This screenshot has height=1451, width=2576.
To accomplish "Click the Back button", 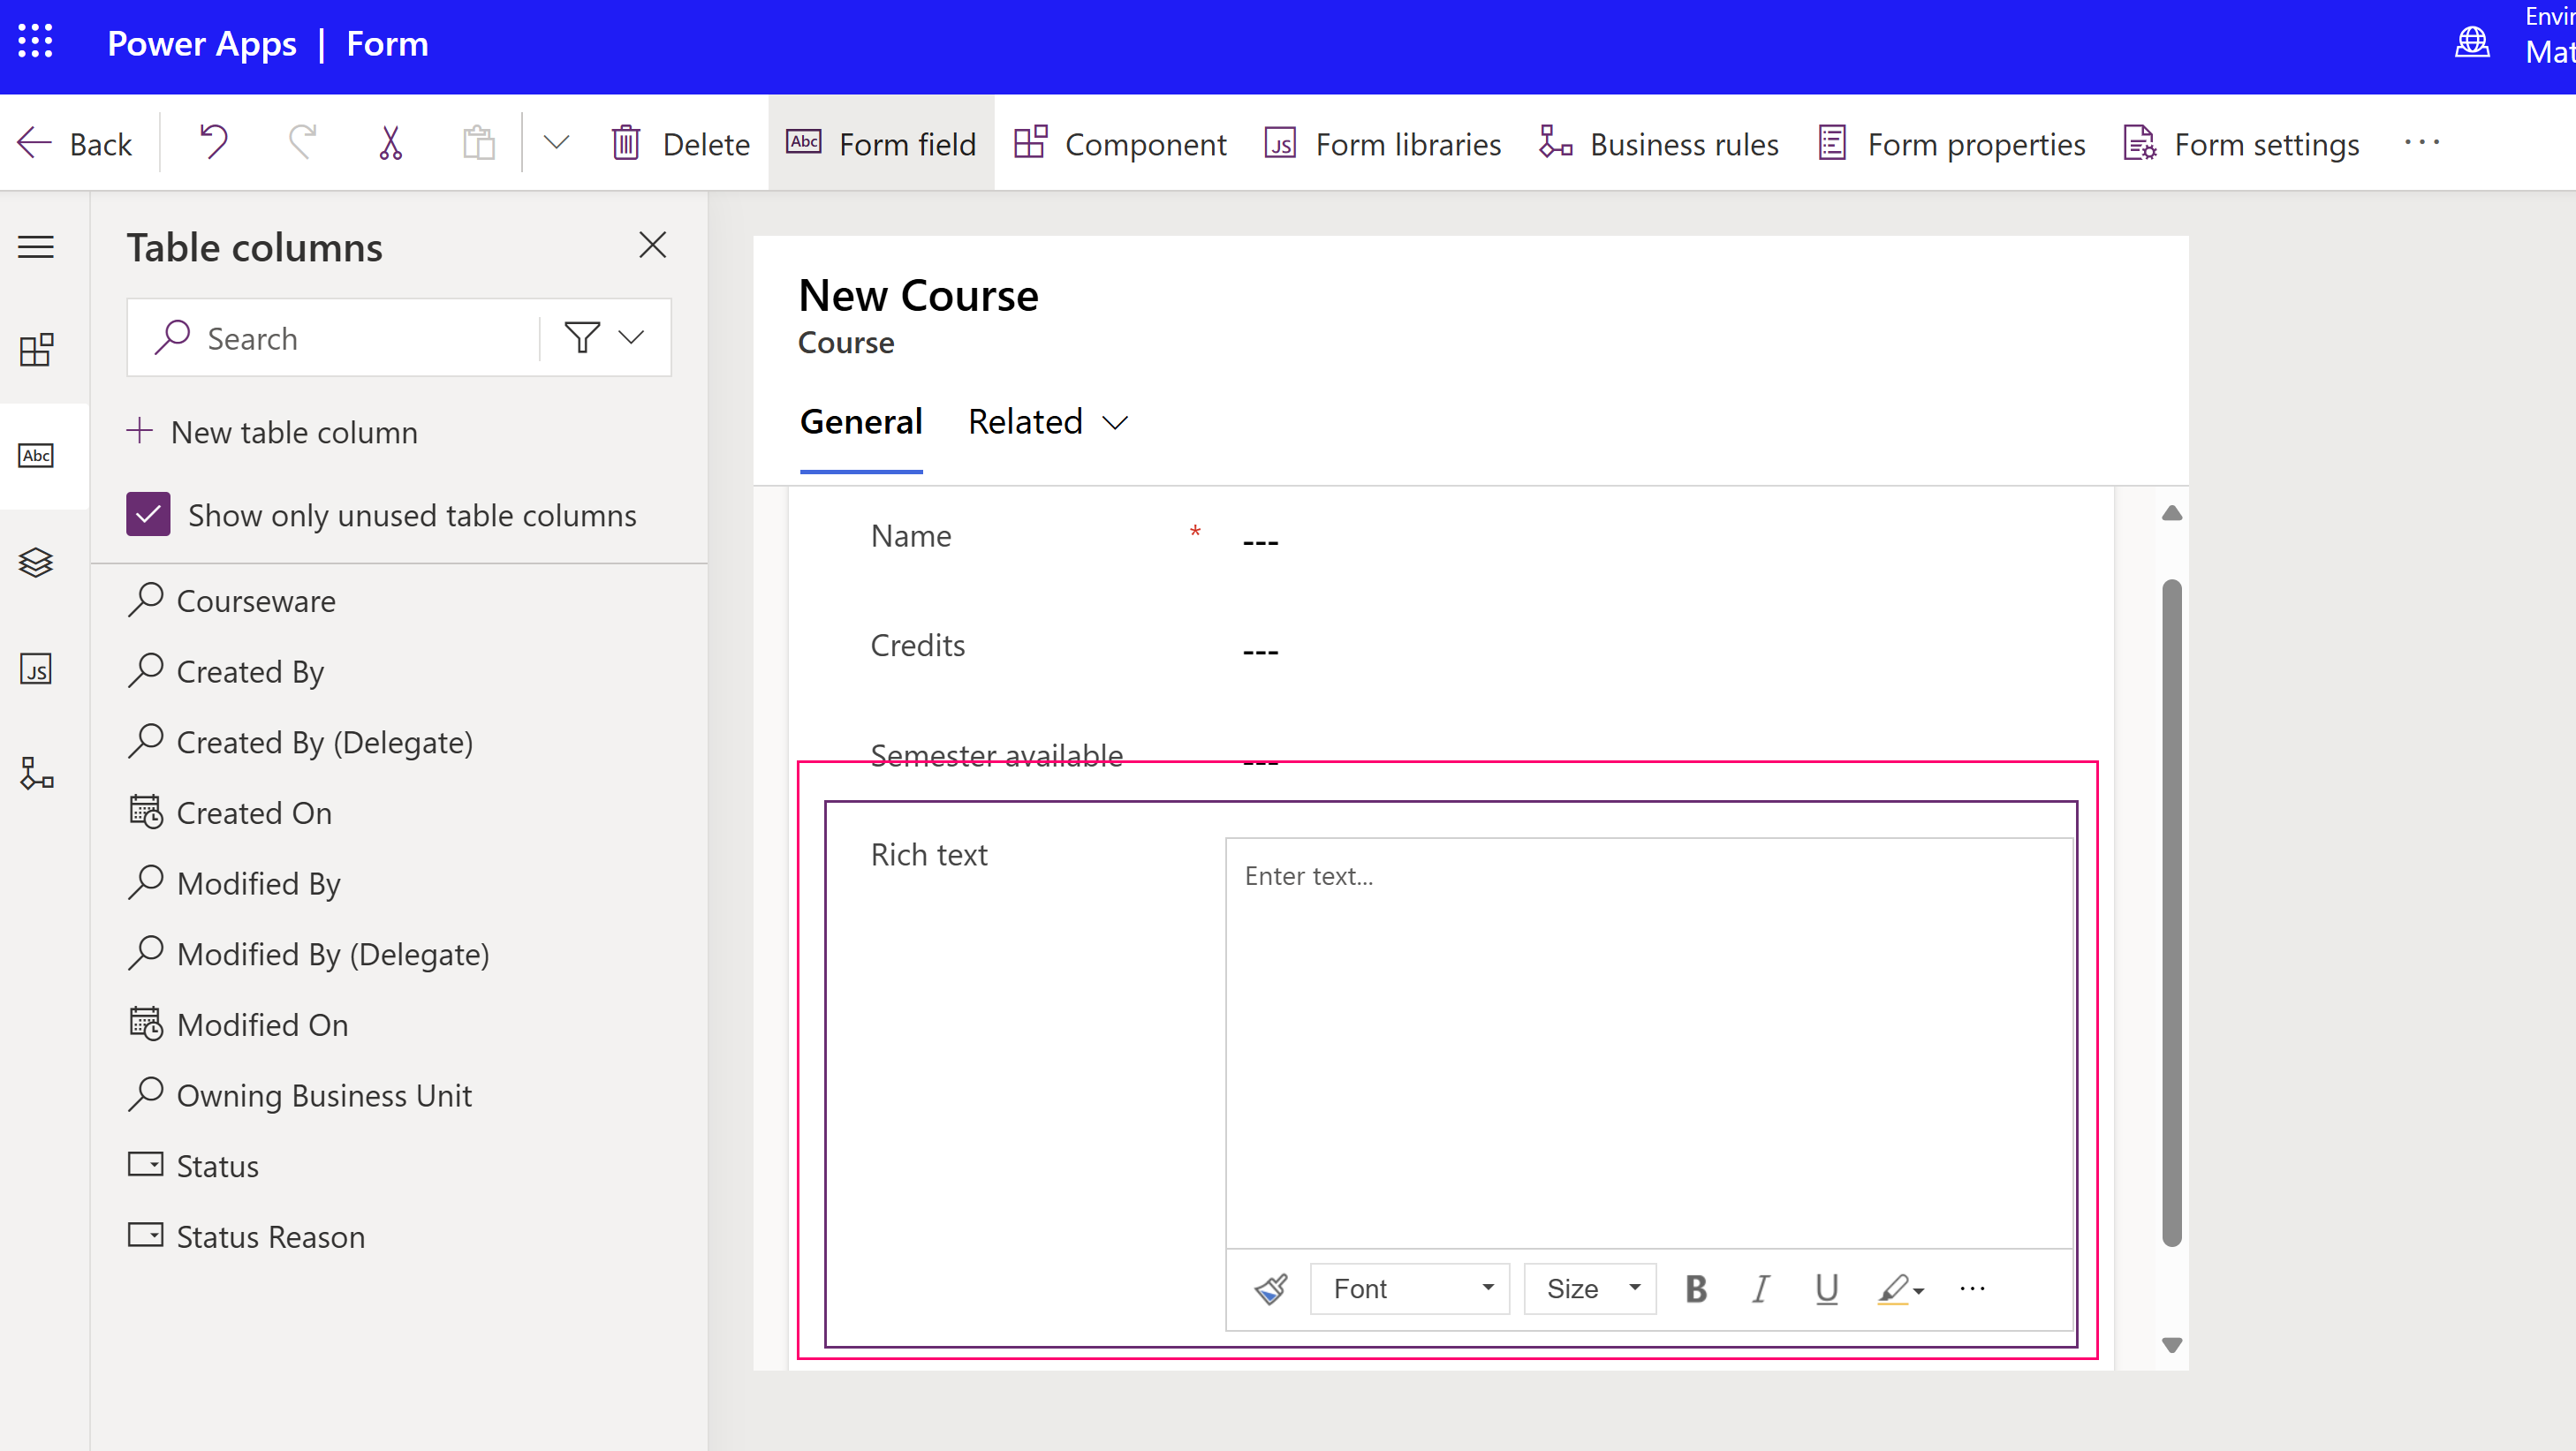I will (x=75, y=144).
